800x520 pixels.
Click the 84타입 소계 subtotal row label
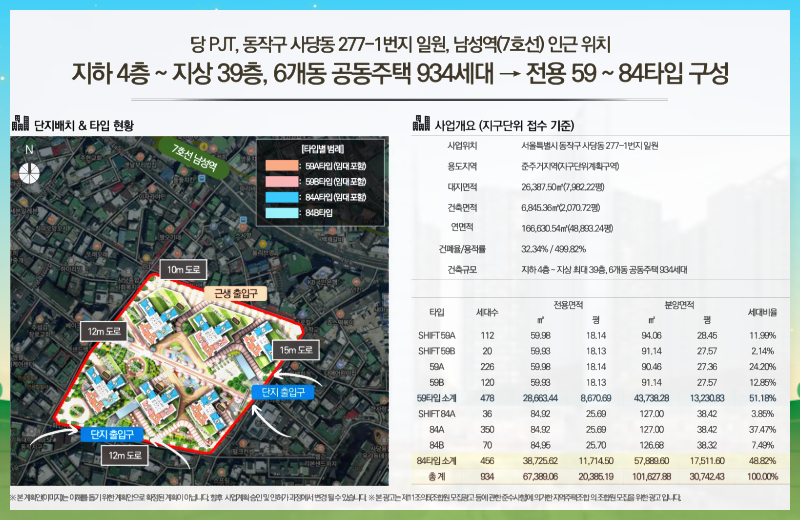pos(437,461)
